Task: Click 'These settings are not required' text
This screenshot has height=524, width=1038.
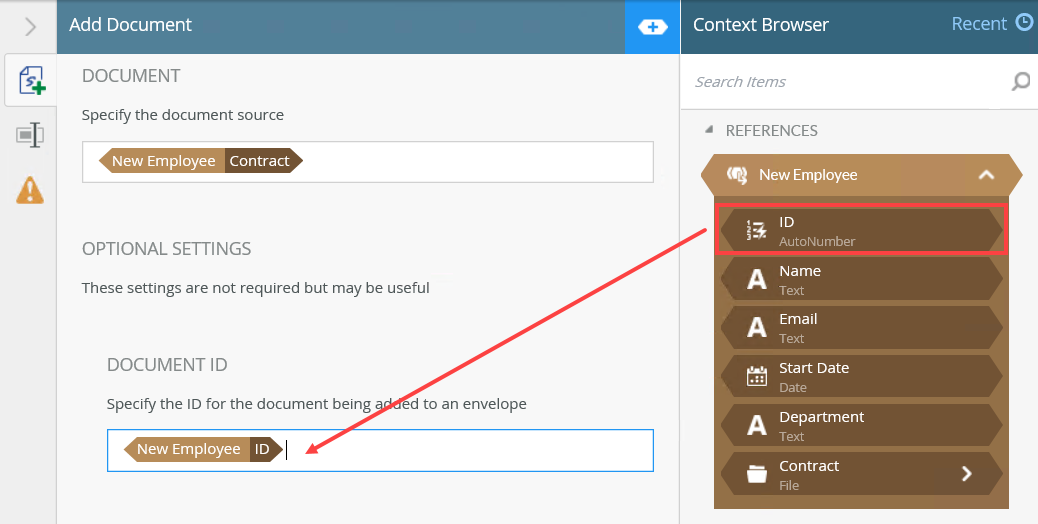Action: pos(256,288)
